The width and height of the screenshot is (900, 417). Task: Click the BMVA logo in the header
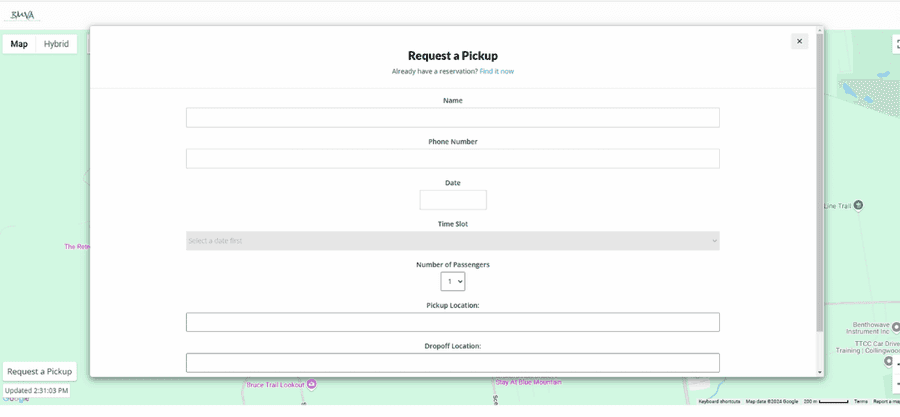(22, 15)
